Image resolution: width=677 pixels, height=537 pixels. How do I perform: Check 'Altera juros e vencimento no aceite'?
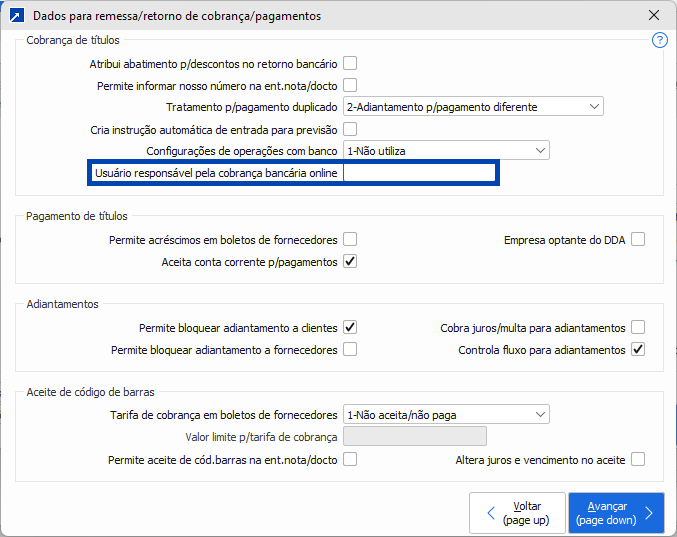(638, 460)
